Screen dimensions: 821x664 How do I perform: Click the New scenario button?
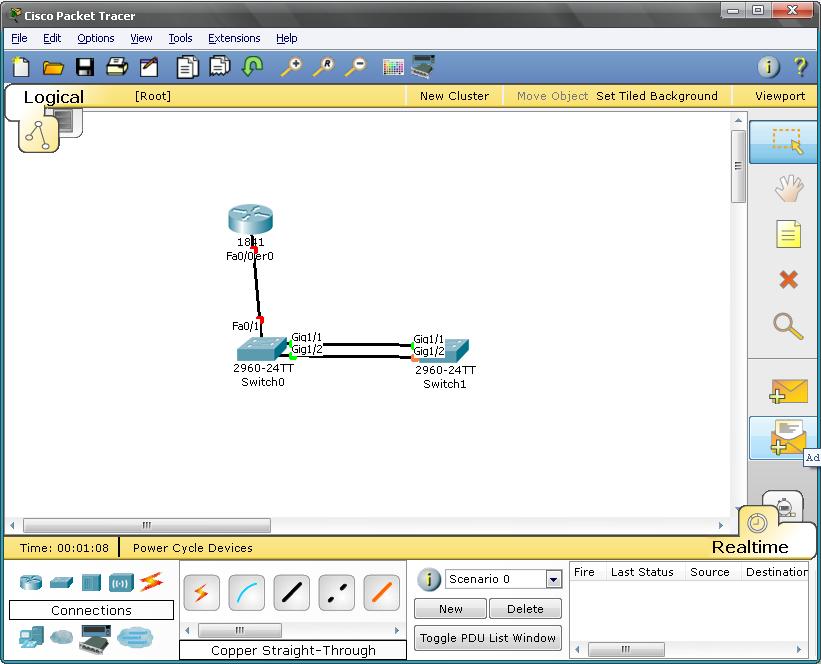point(451,609)
